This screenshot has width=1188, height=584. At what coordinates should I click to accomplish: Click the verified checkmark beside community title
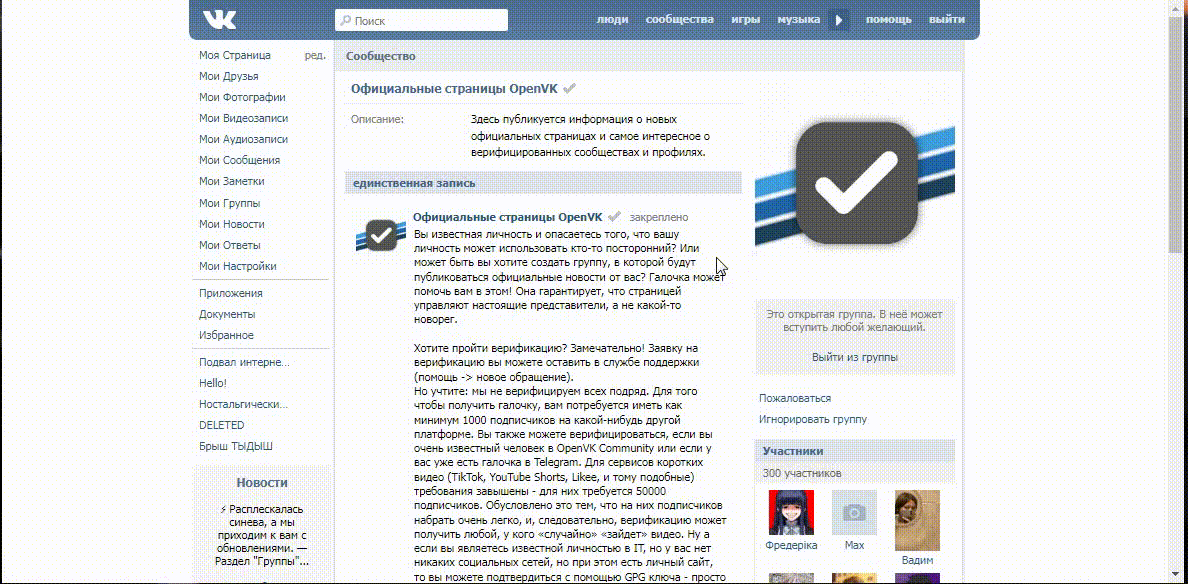(x=570, y=89)
